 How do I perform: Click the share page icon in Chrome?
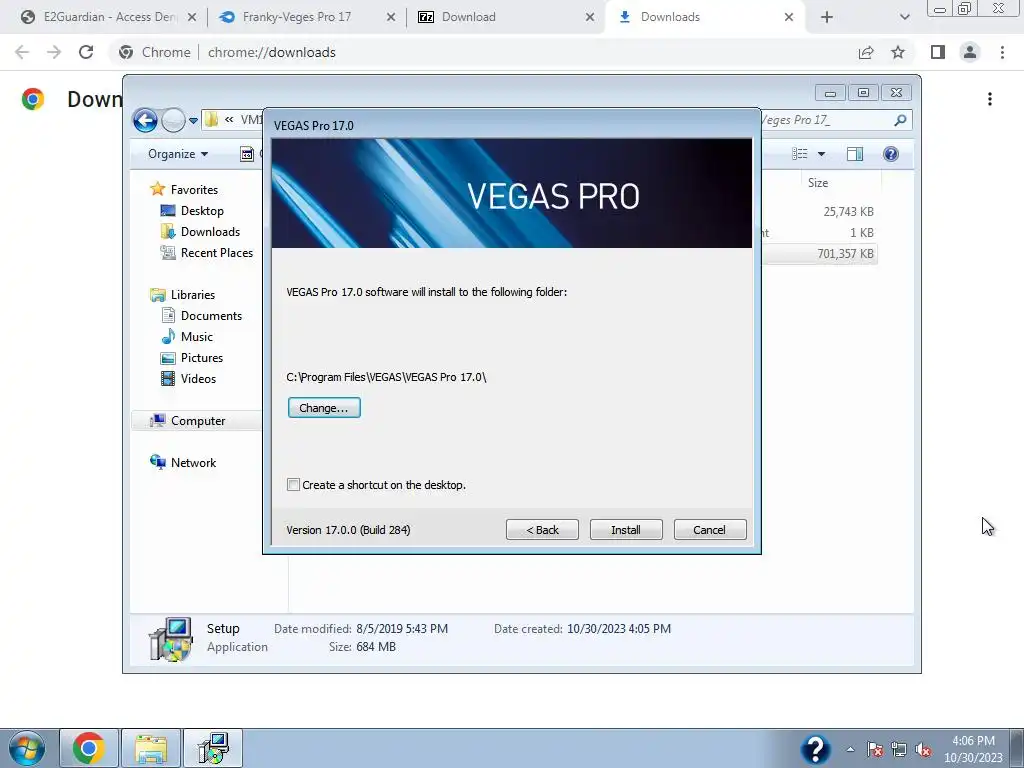[866, 52]
